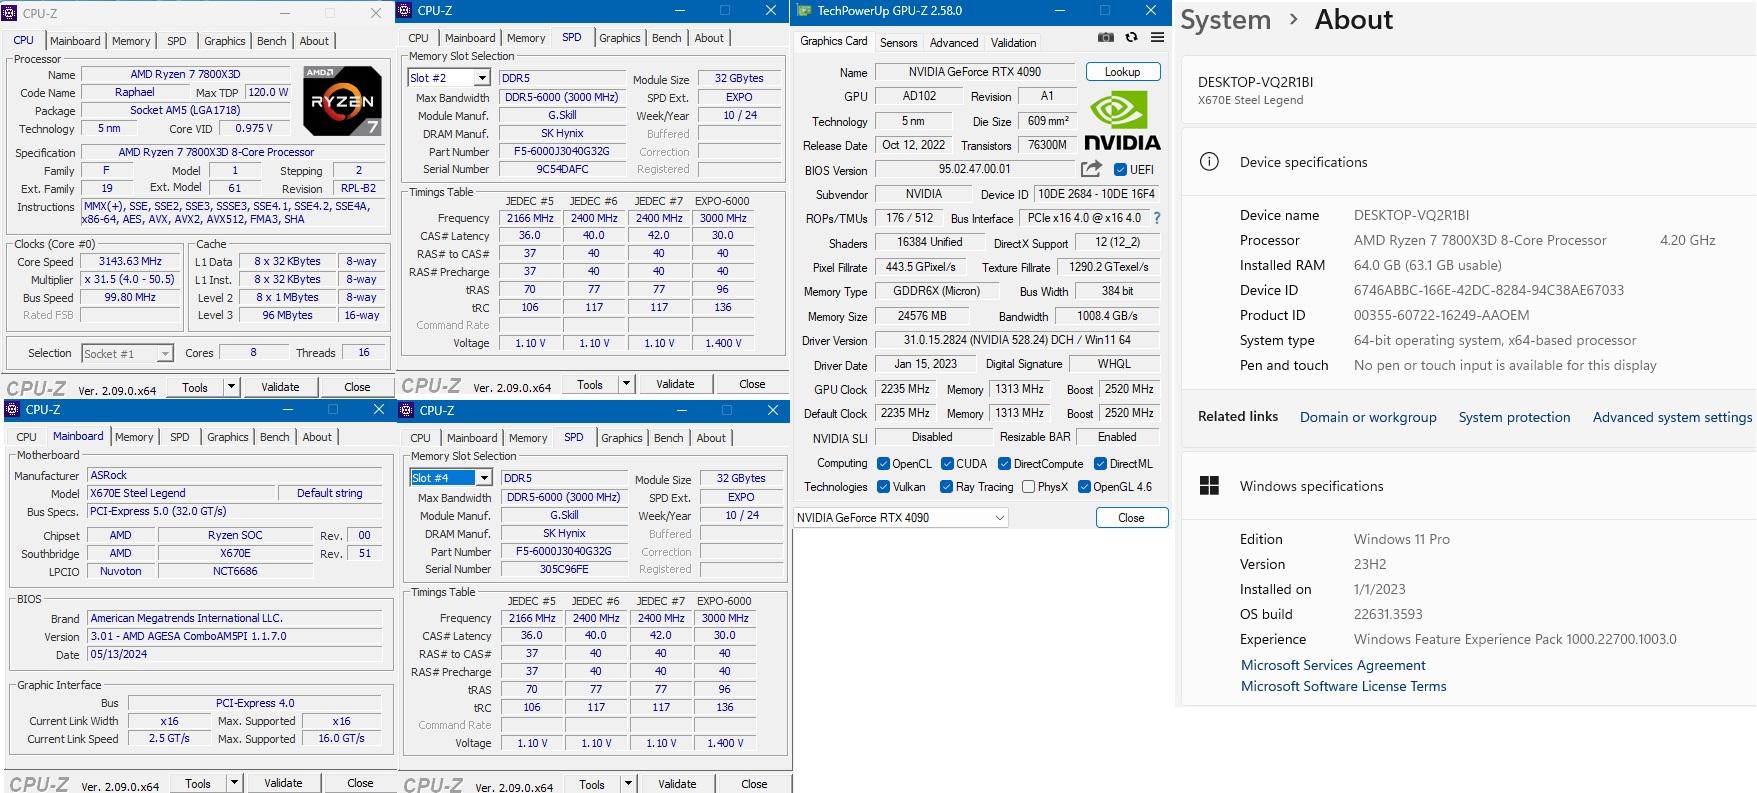Click the System breadcrumb in Settings
This screenshot has height=793, width=1757.
point(1225,20)
